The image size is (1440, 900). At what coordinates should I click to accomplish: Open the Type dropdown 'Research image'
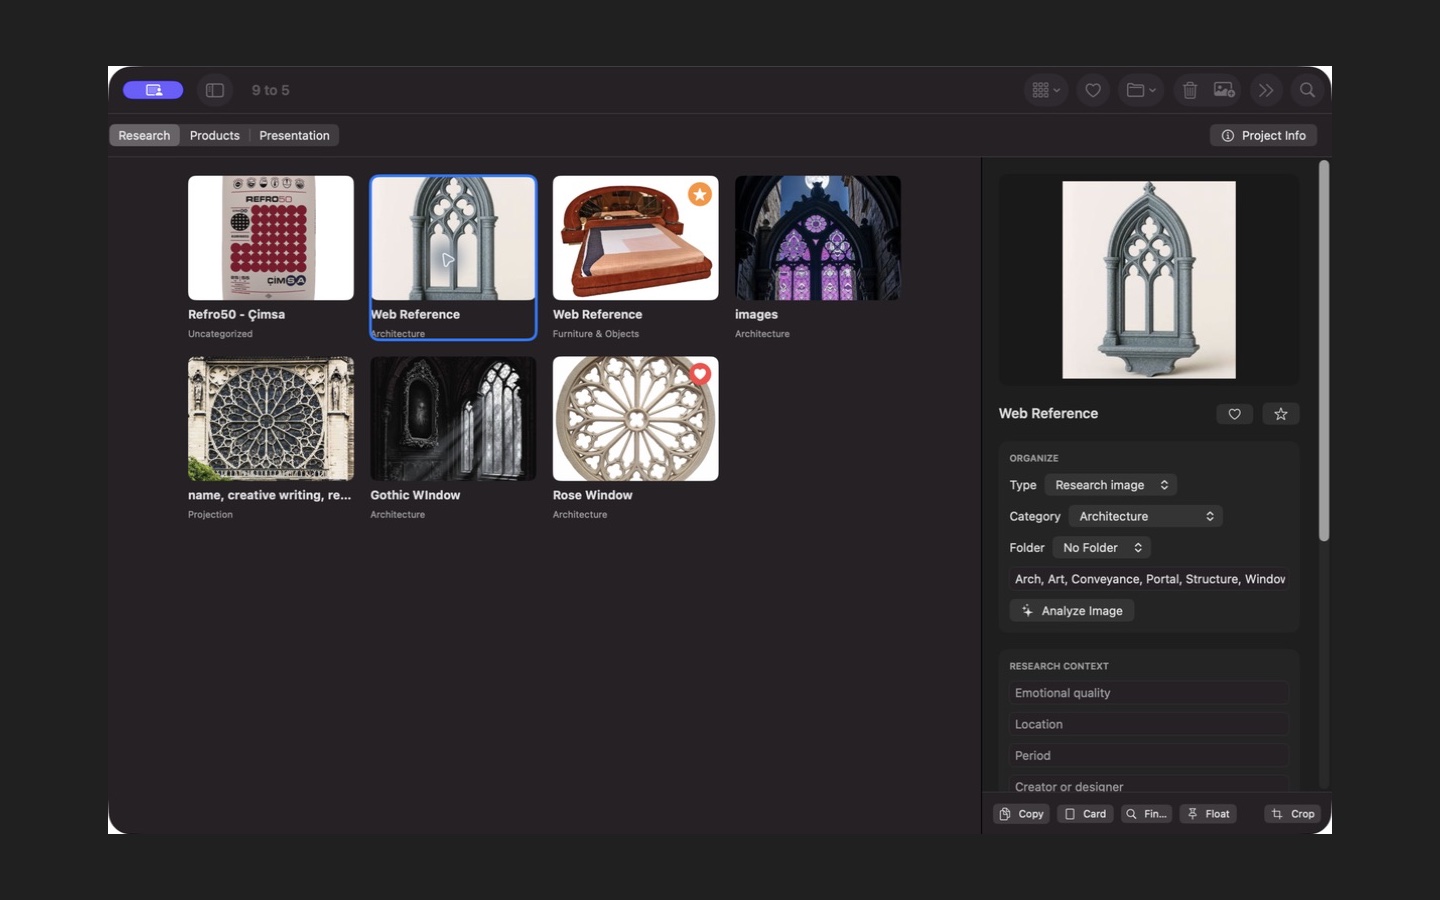click(1111, 485)
